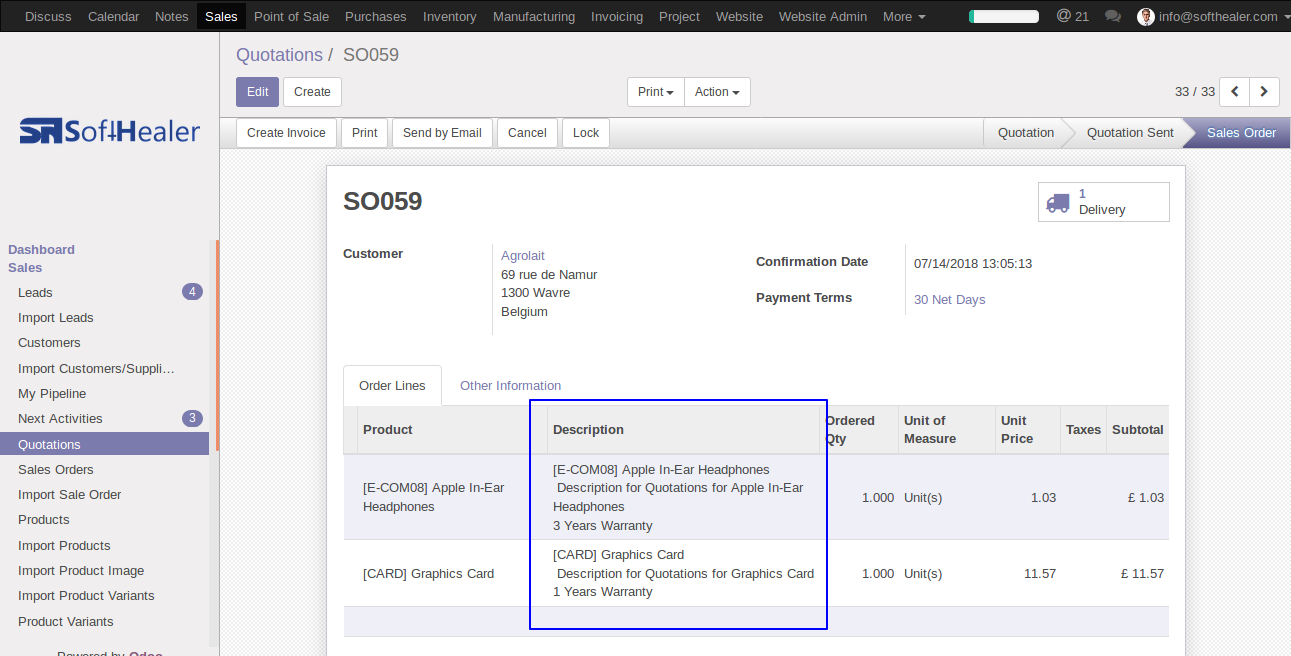Open Agrolait customer link
This screenshot has height=656, width=1291.
(523, 256)
